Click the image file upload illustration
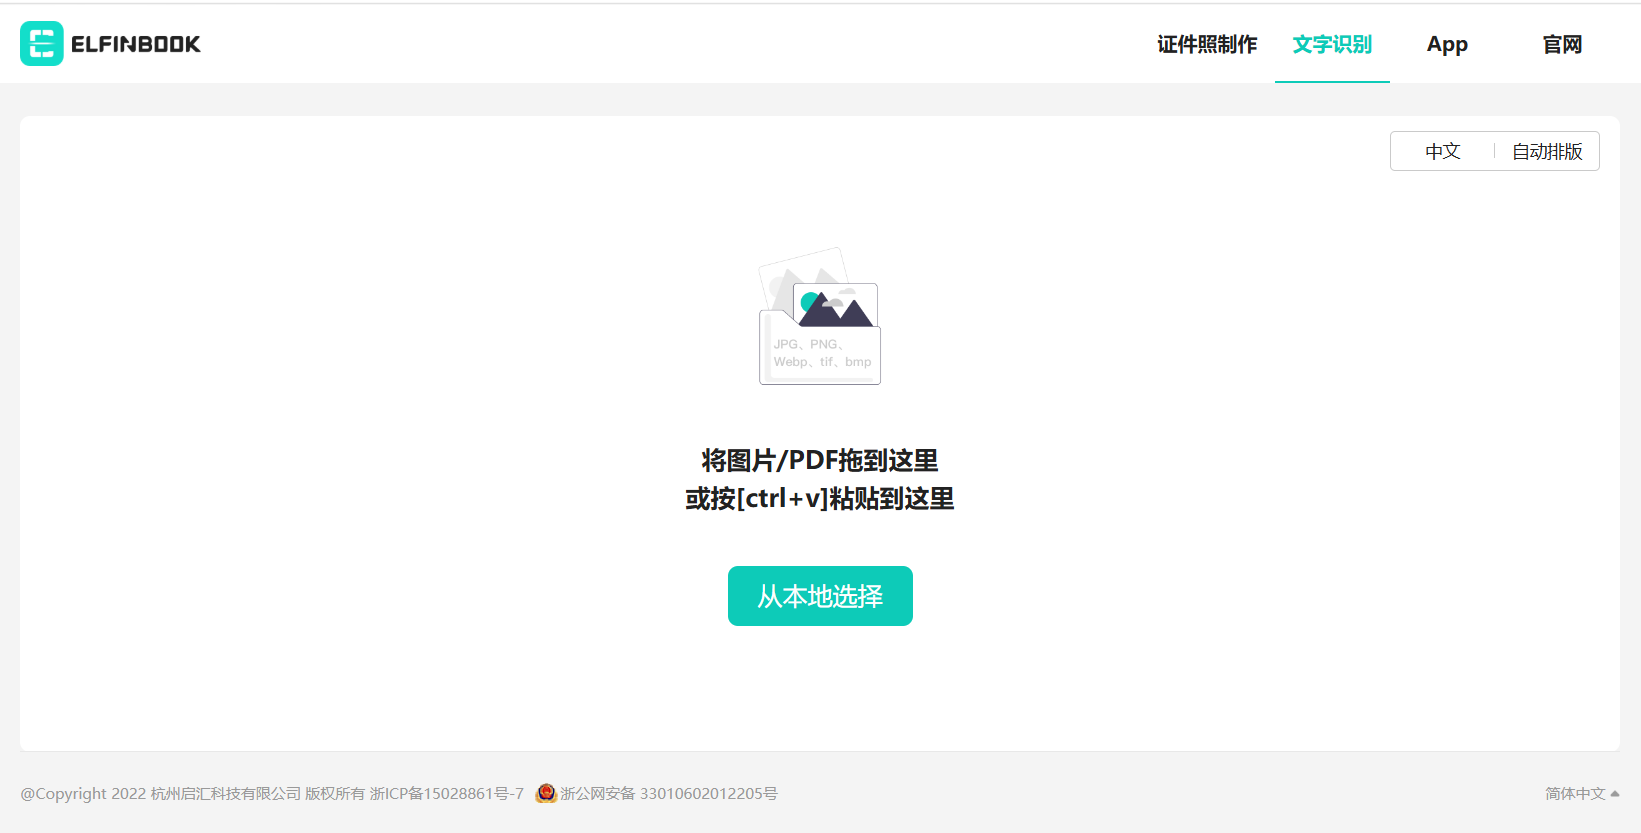This screenshot has height=833, width=1641. 820,316
